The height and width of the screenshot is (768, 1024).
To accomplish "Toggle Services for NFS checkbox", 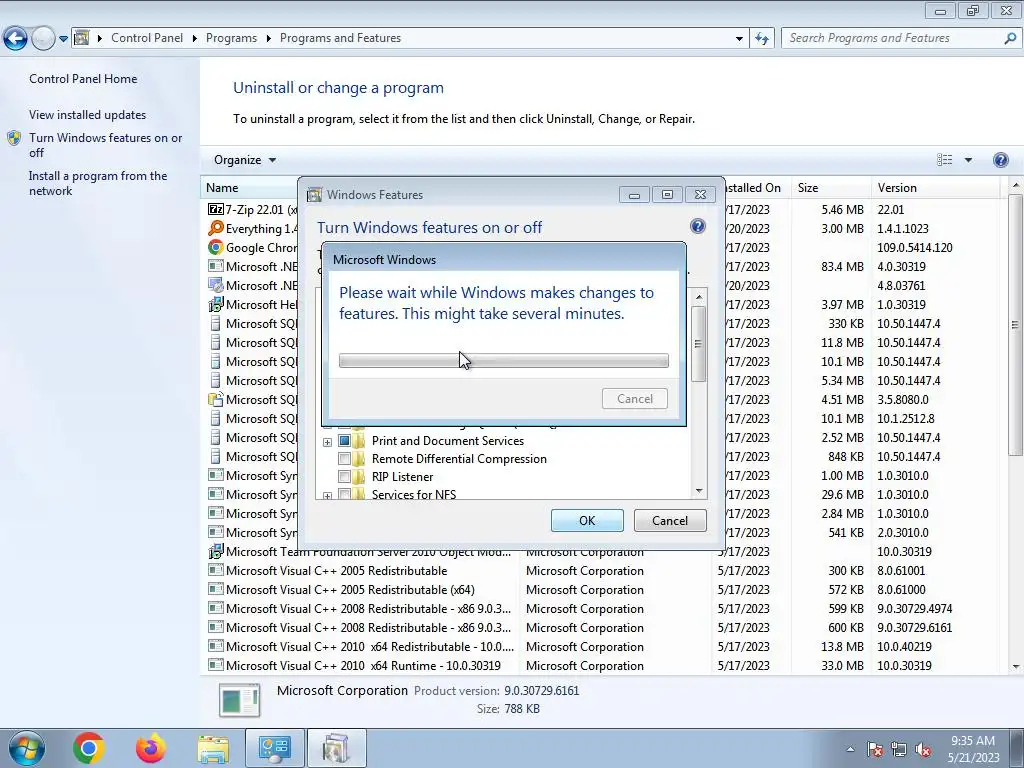I will point(344,494).
